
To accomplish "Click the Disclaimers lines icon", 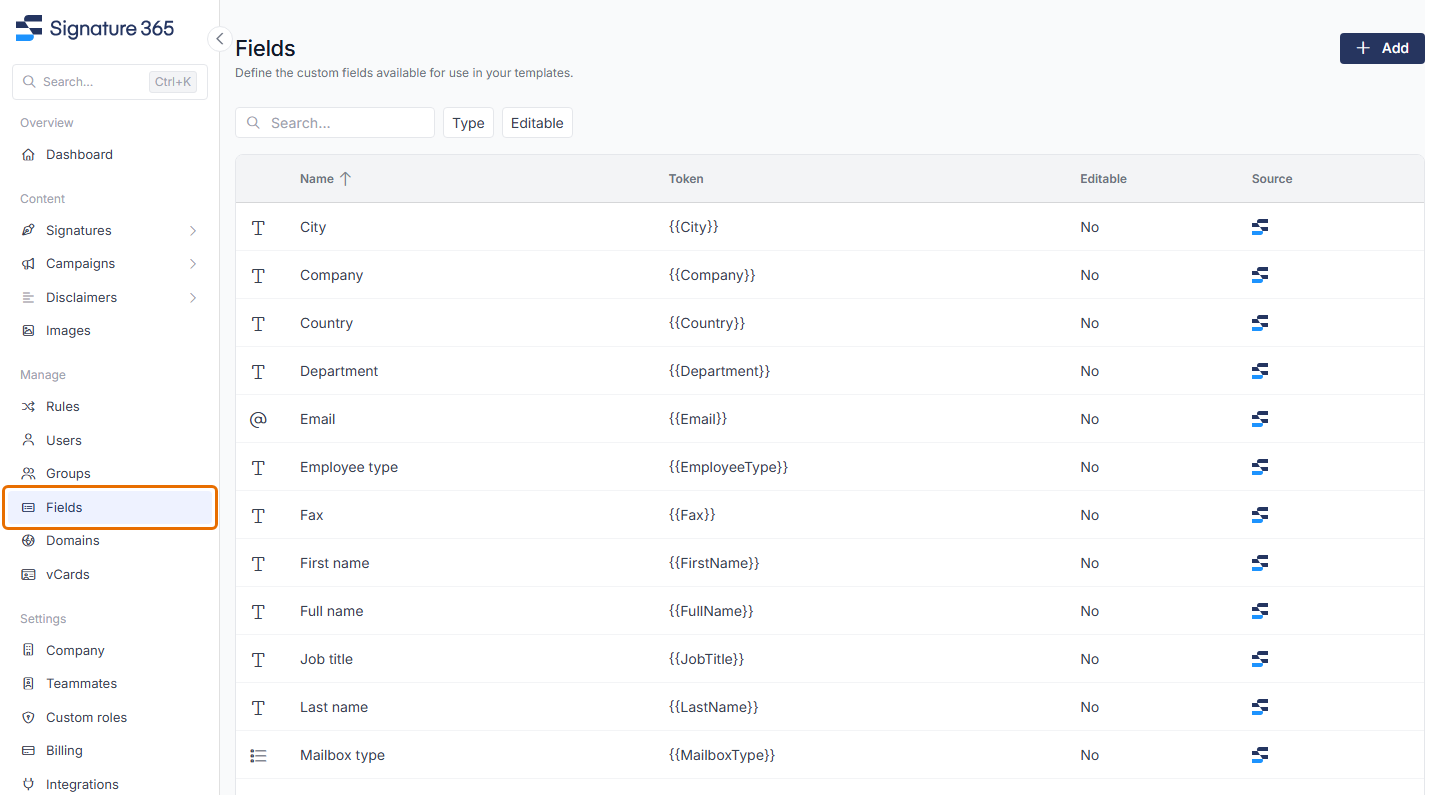I will click(x=28, y=298).
